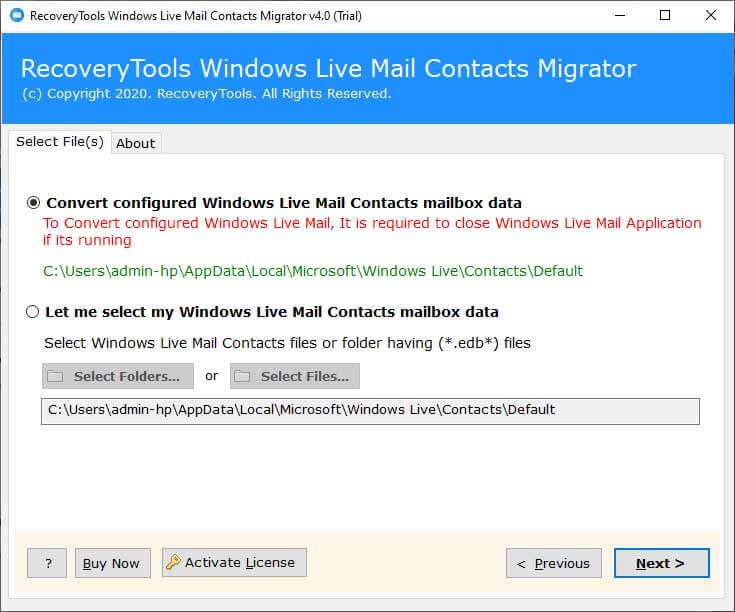Choose the Let me select mailbox data option
The height and width of the screenshot is (612, 735).
(33, 312)
